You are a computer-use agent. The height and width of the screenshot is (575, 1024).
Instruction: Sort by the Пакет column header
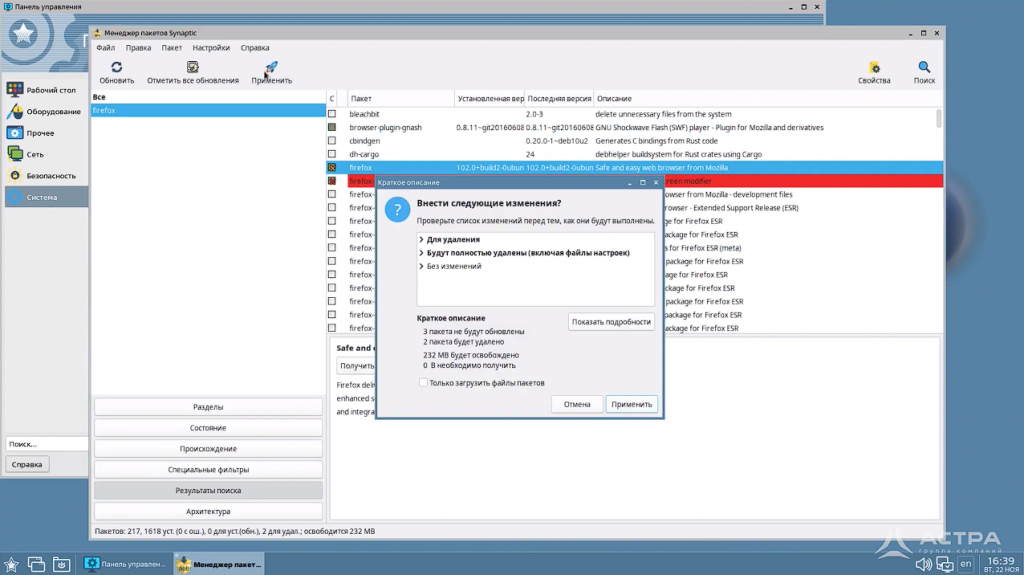point(400,99)
